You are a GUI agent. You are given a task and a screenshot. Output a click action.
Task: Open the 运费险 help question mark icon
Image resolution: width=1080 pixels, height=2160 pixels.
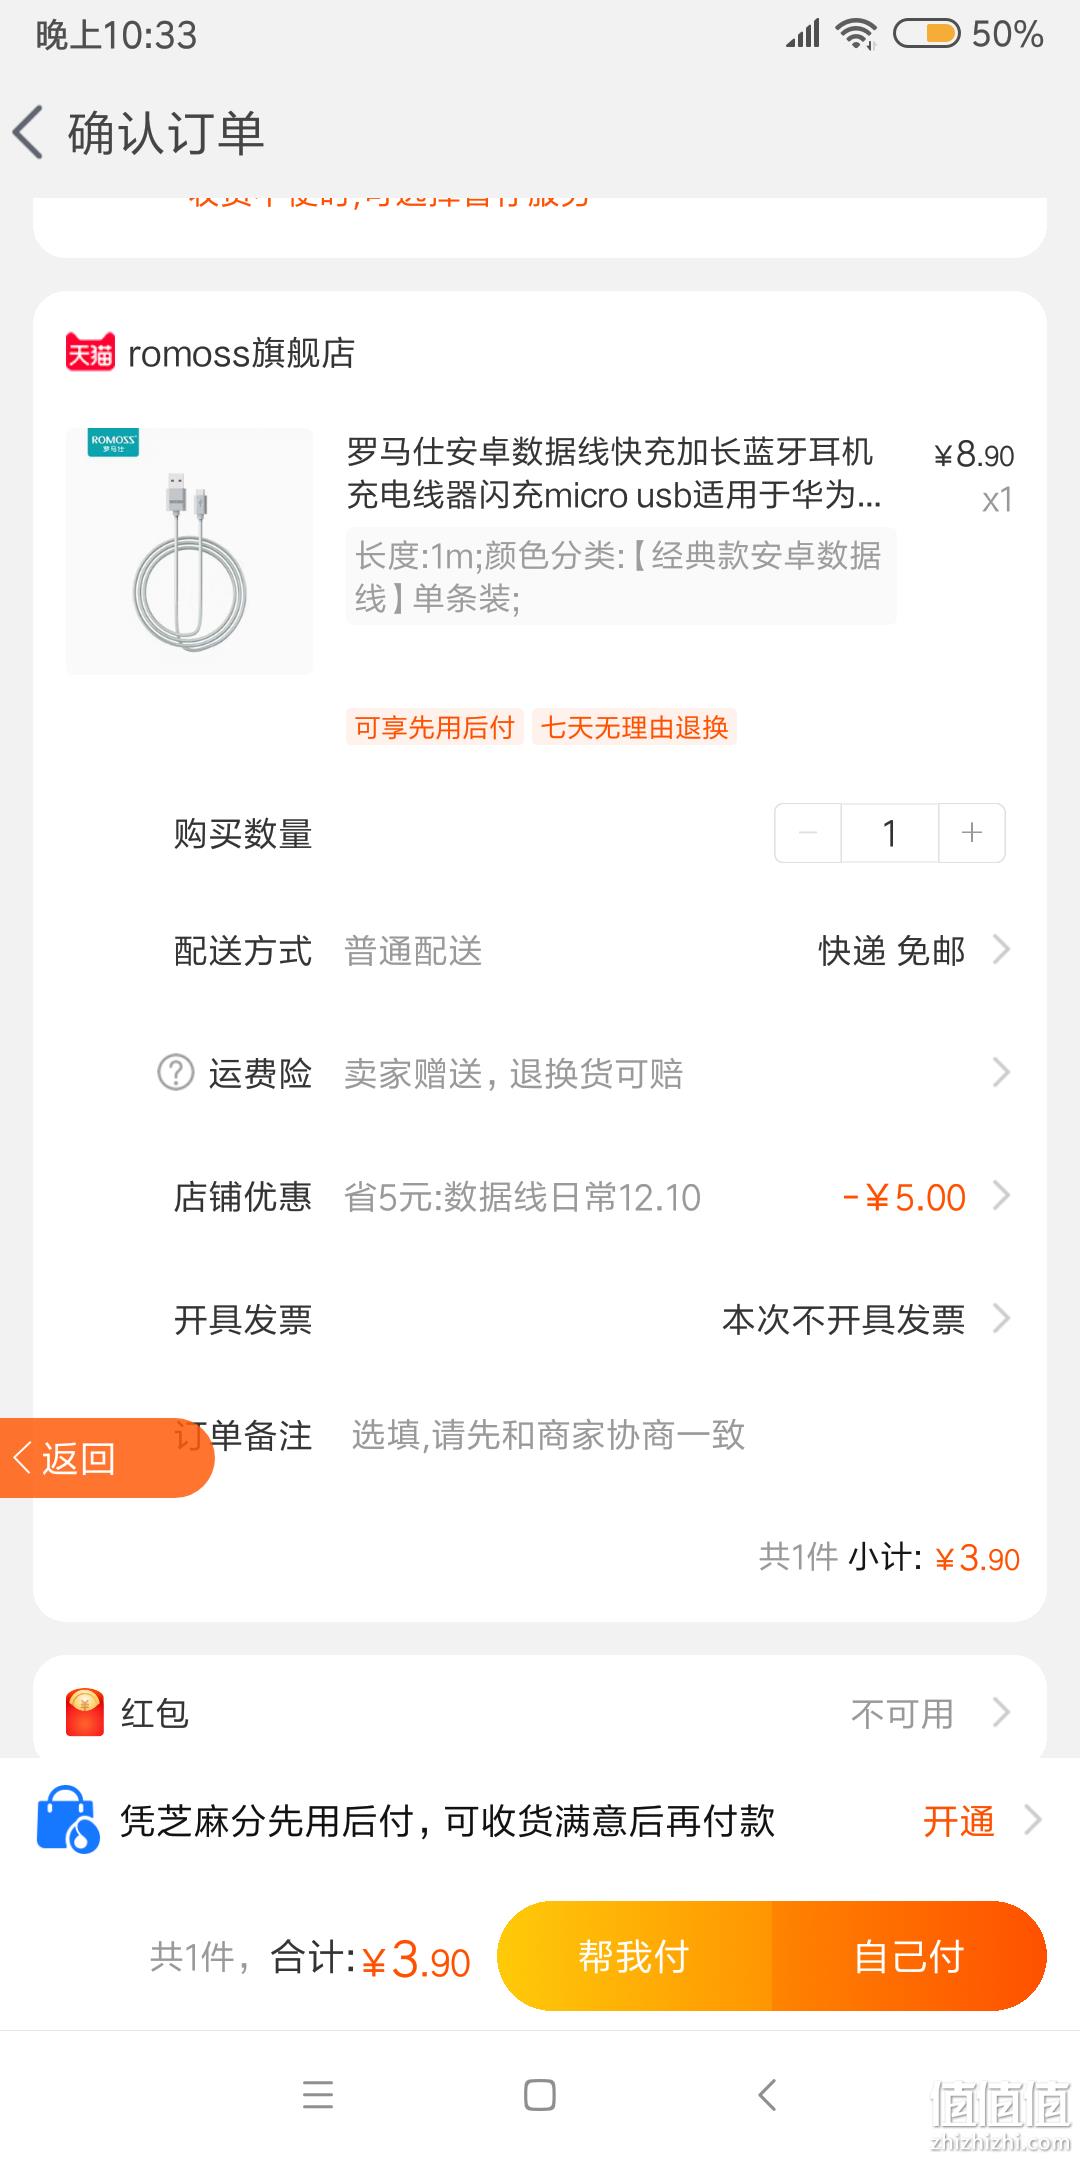coord(176,1073)
